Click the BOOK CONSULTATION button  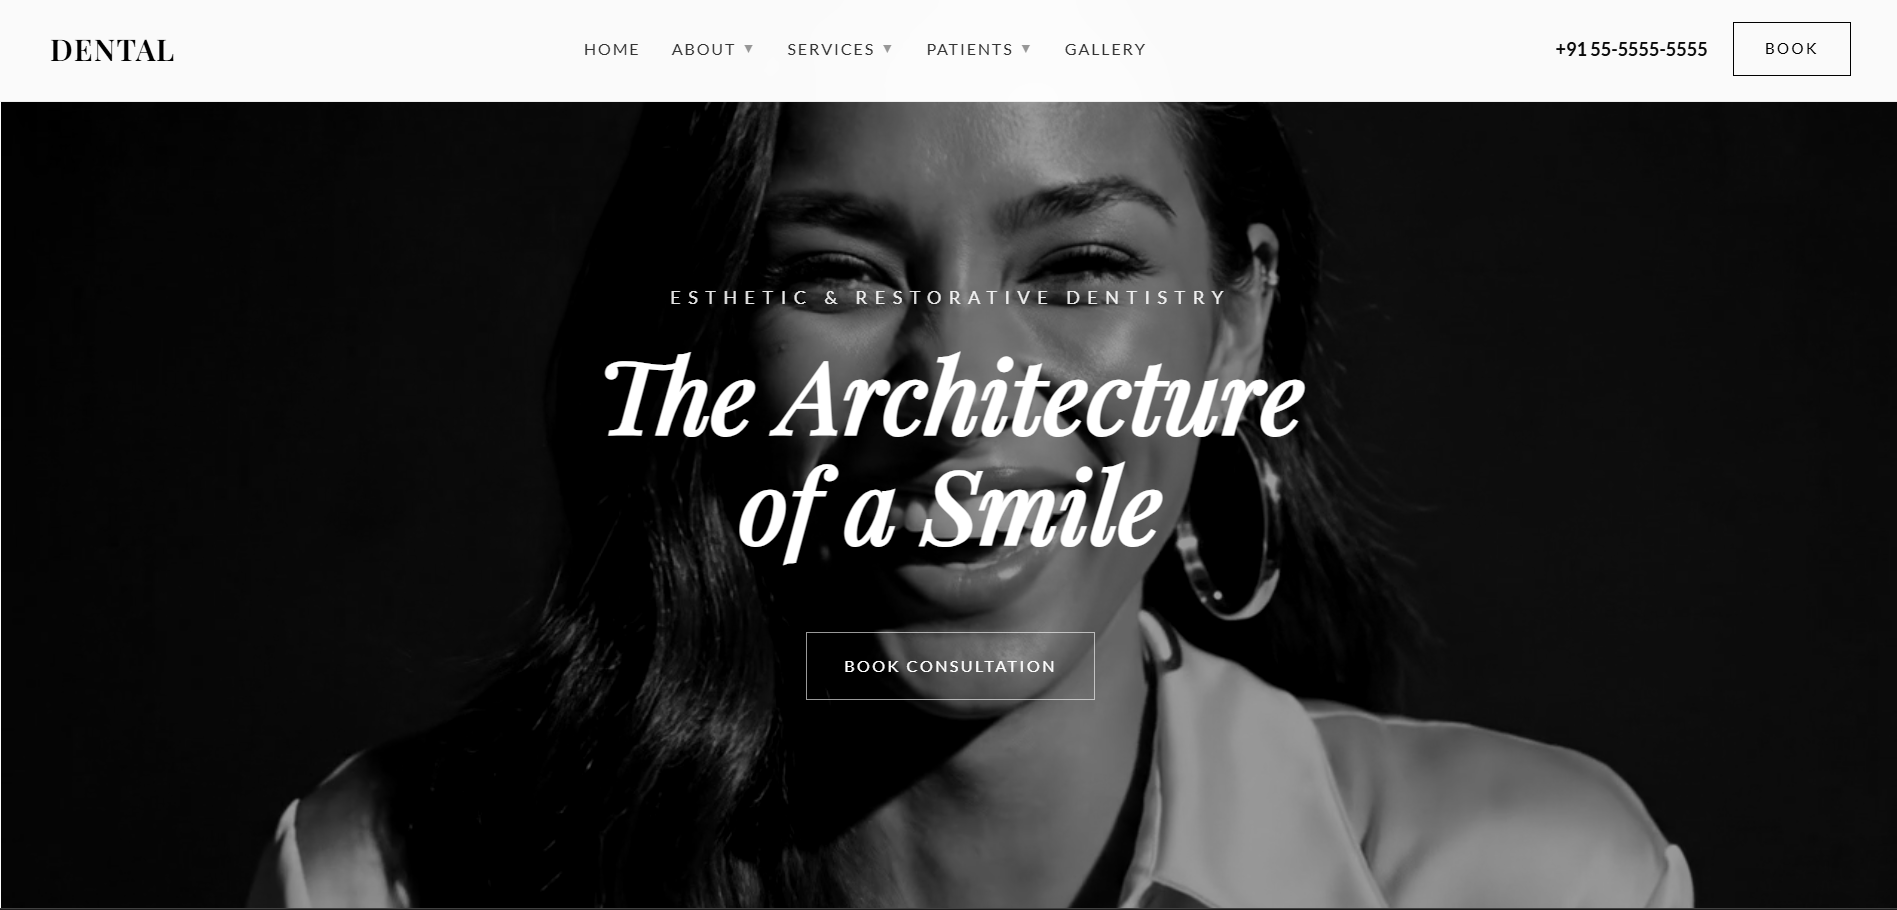pyautogui.click(x=950, y=666)
